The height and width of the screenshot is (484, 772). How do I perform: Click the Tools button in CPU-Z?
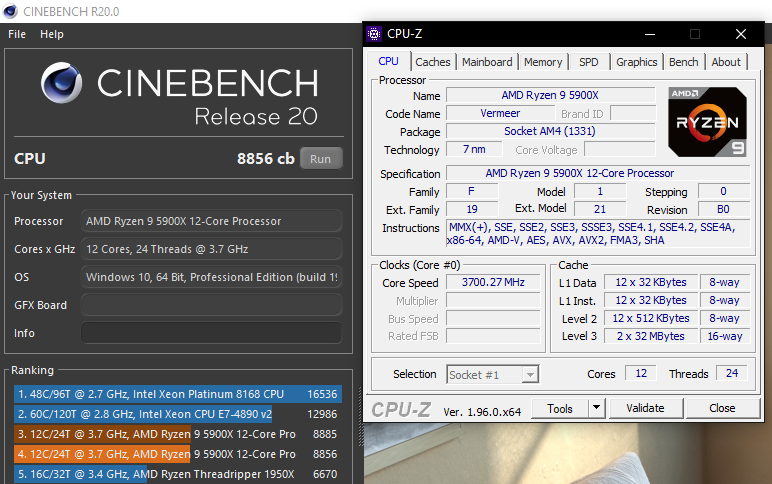(x=560, y=408)
